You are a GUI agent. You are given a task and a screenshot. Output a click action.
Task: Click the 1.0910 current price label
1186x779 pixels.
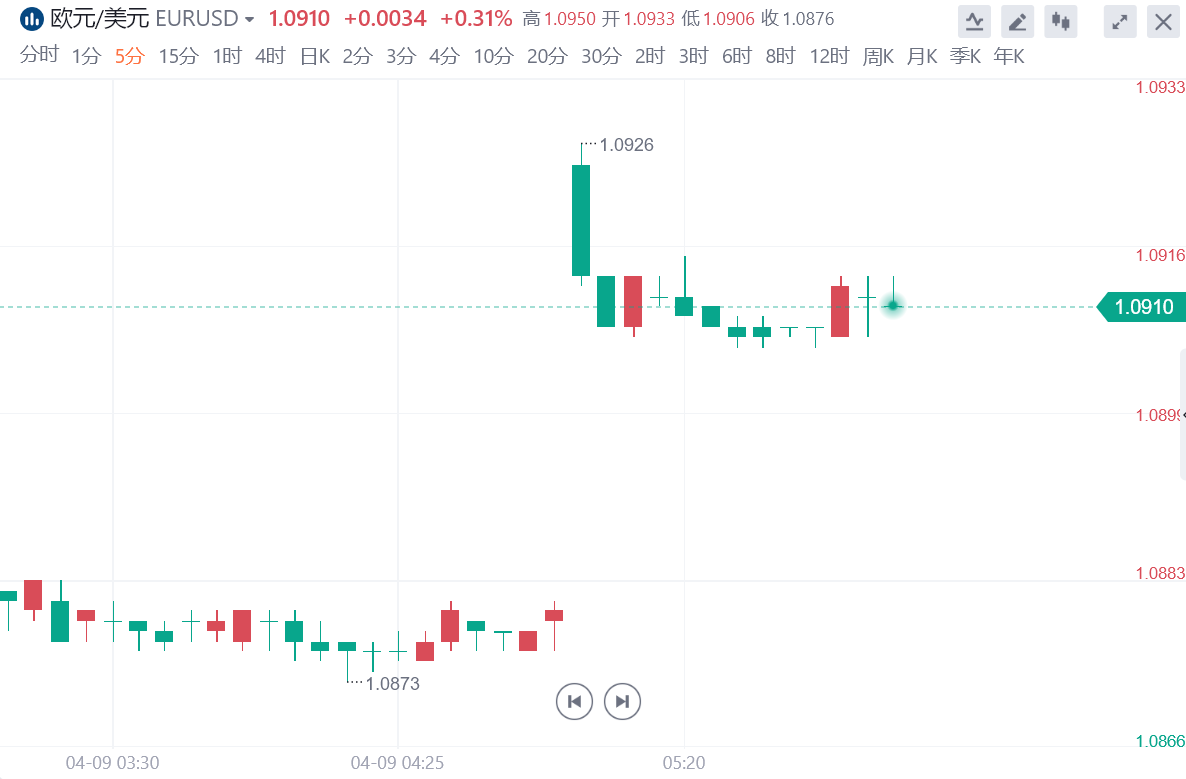coord(1143,307)
